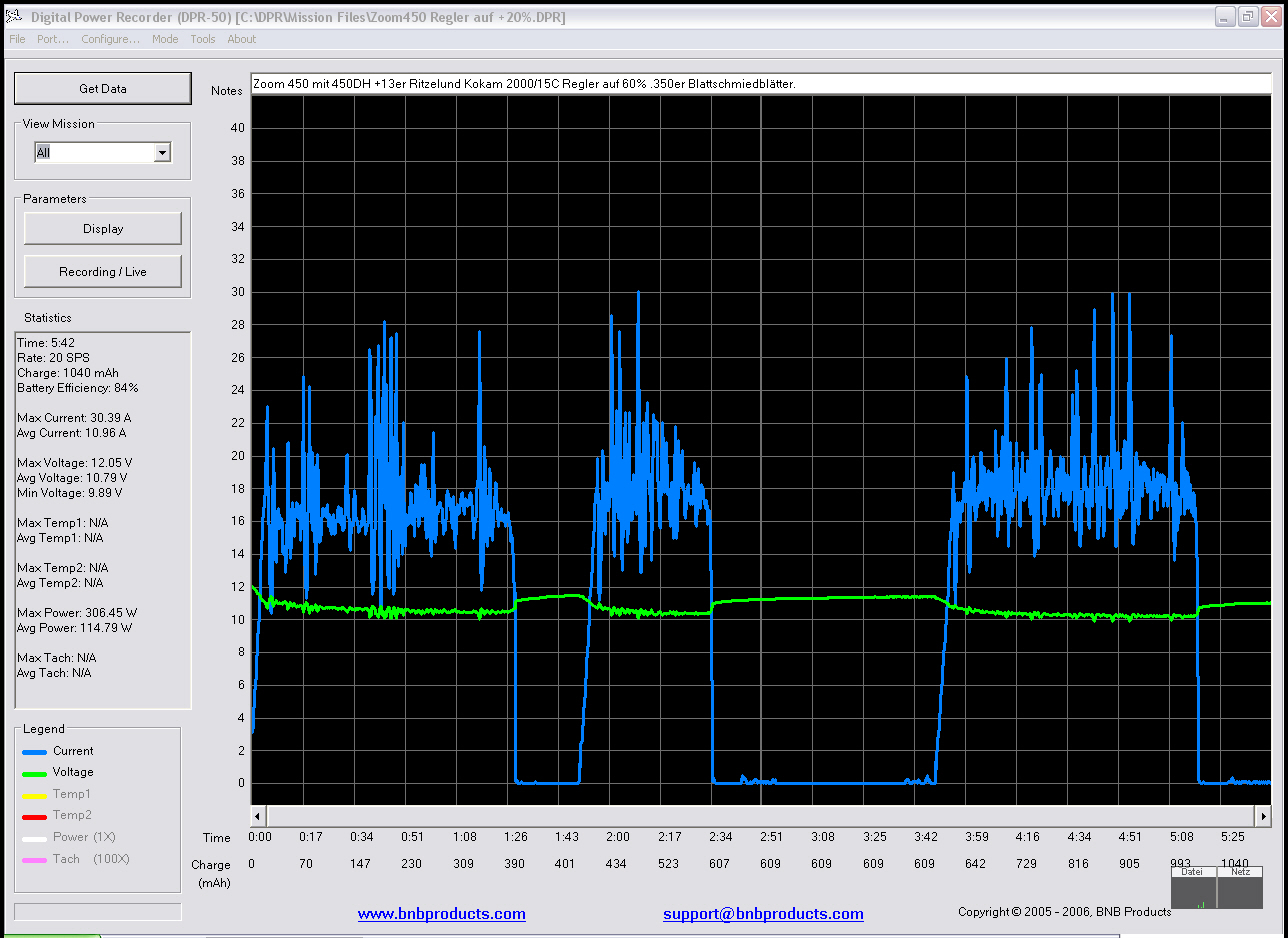Click the Avg Current: 10.96 A statistic
The width and height of the screenshot is (1288, 938).
pos(72,433)
